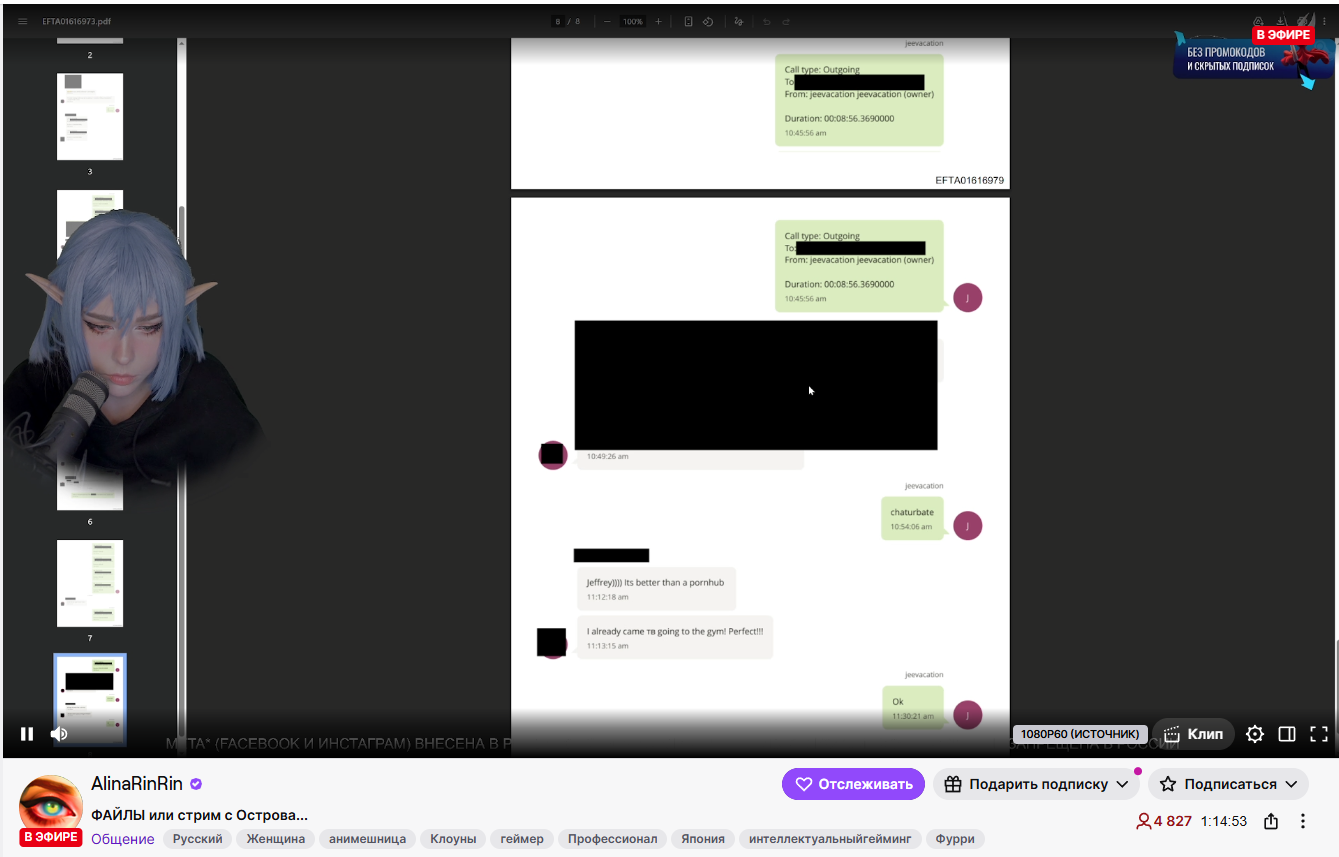Click the fit-to-page icon in PDF toolbar

point(688,21)
